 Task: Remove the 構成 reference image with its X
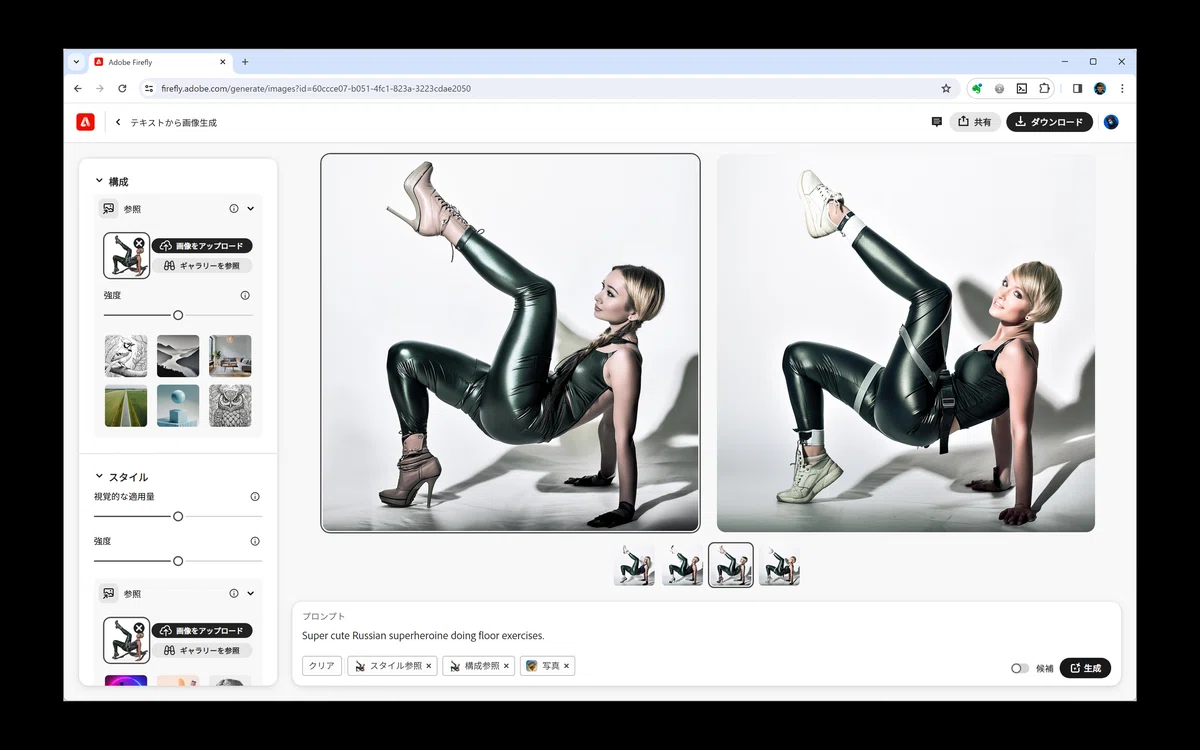139,243
